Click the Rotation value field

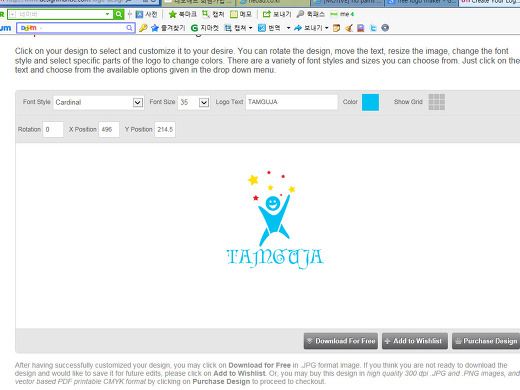click(x=53, y=129)
